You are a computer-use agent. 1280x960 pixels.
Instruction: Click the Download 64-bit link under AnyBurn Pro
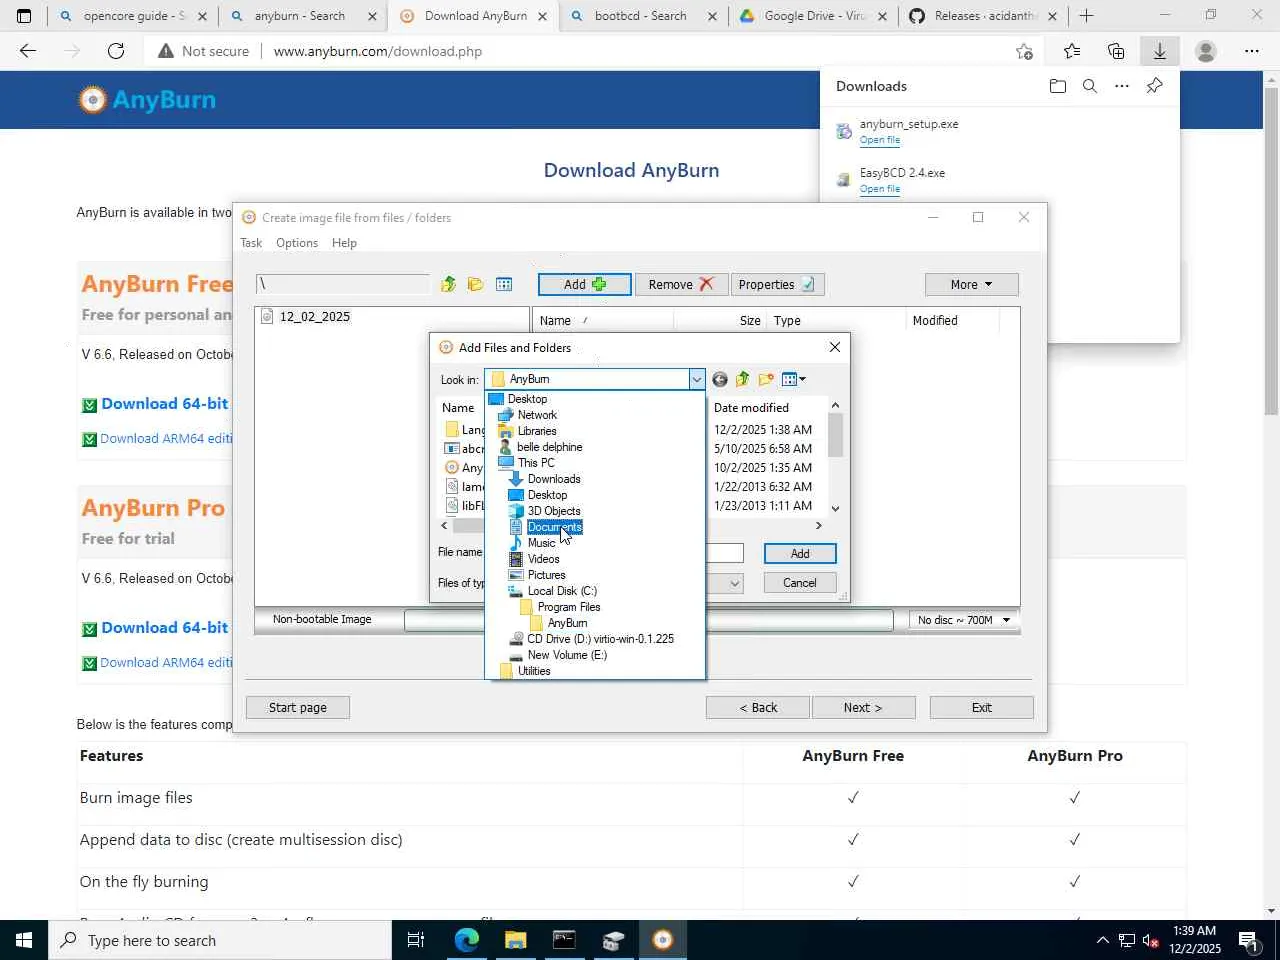coord(165,628)
